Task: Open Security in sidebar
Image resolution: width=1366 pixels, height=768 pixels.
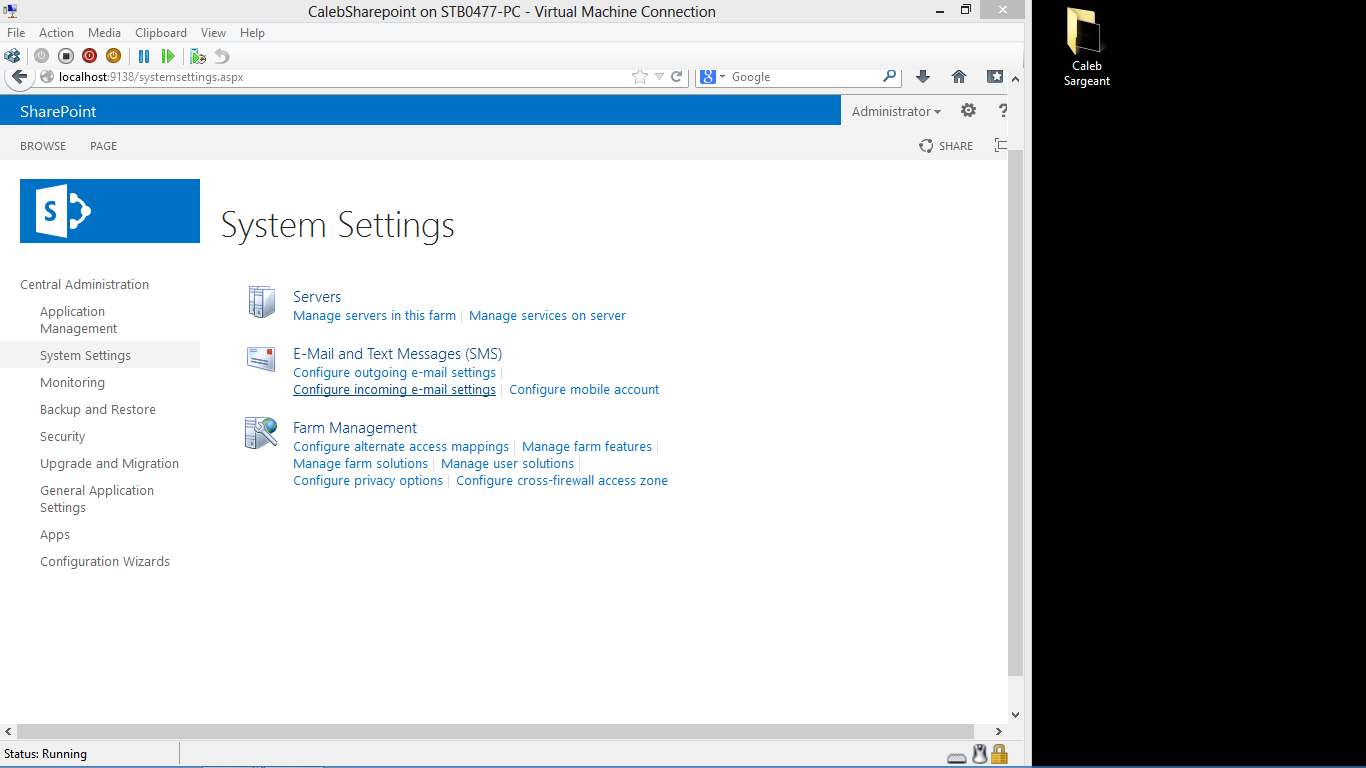Action: coord(62,437)
